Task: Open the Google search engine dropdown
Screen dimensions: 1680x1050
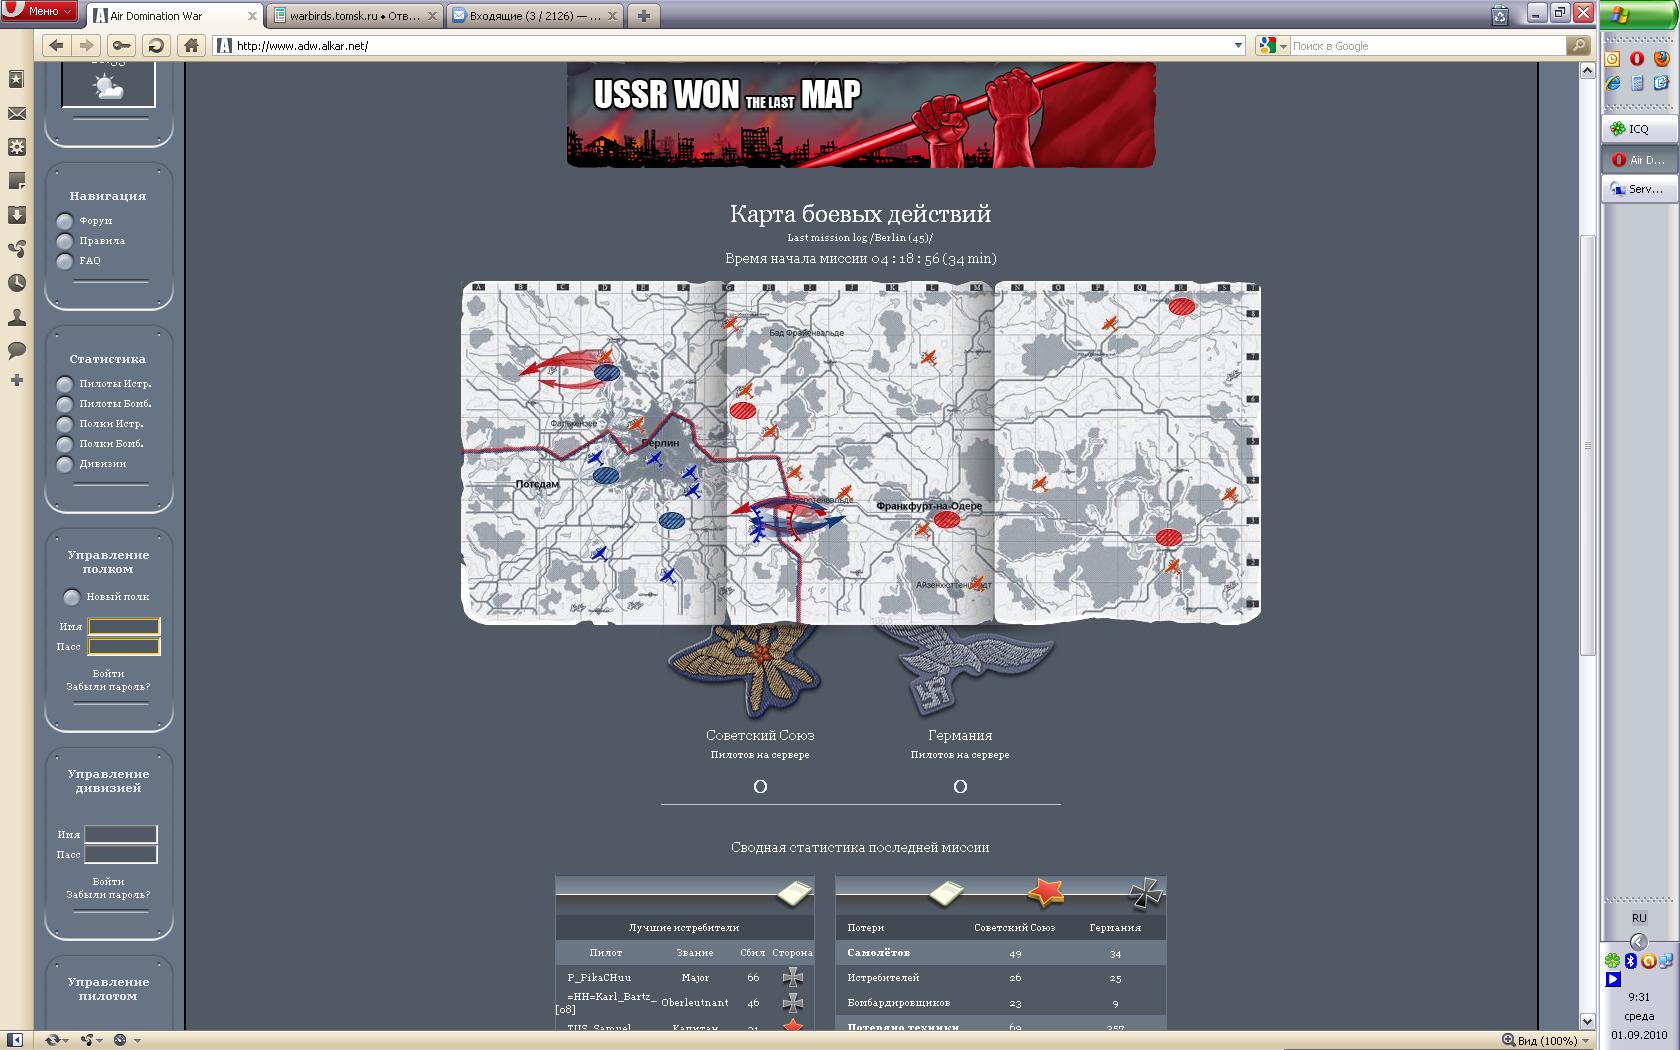Action: [1272, 45]
